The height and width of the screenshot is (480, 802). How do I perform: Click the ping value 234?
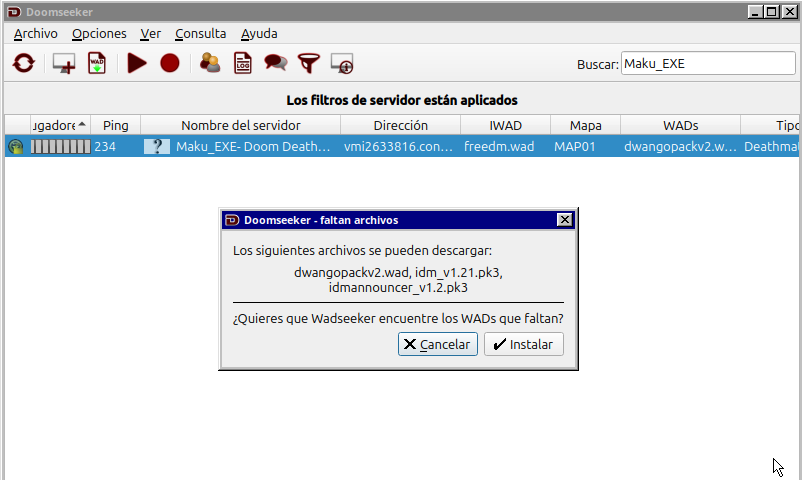pos(105,147)
